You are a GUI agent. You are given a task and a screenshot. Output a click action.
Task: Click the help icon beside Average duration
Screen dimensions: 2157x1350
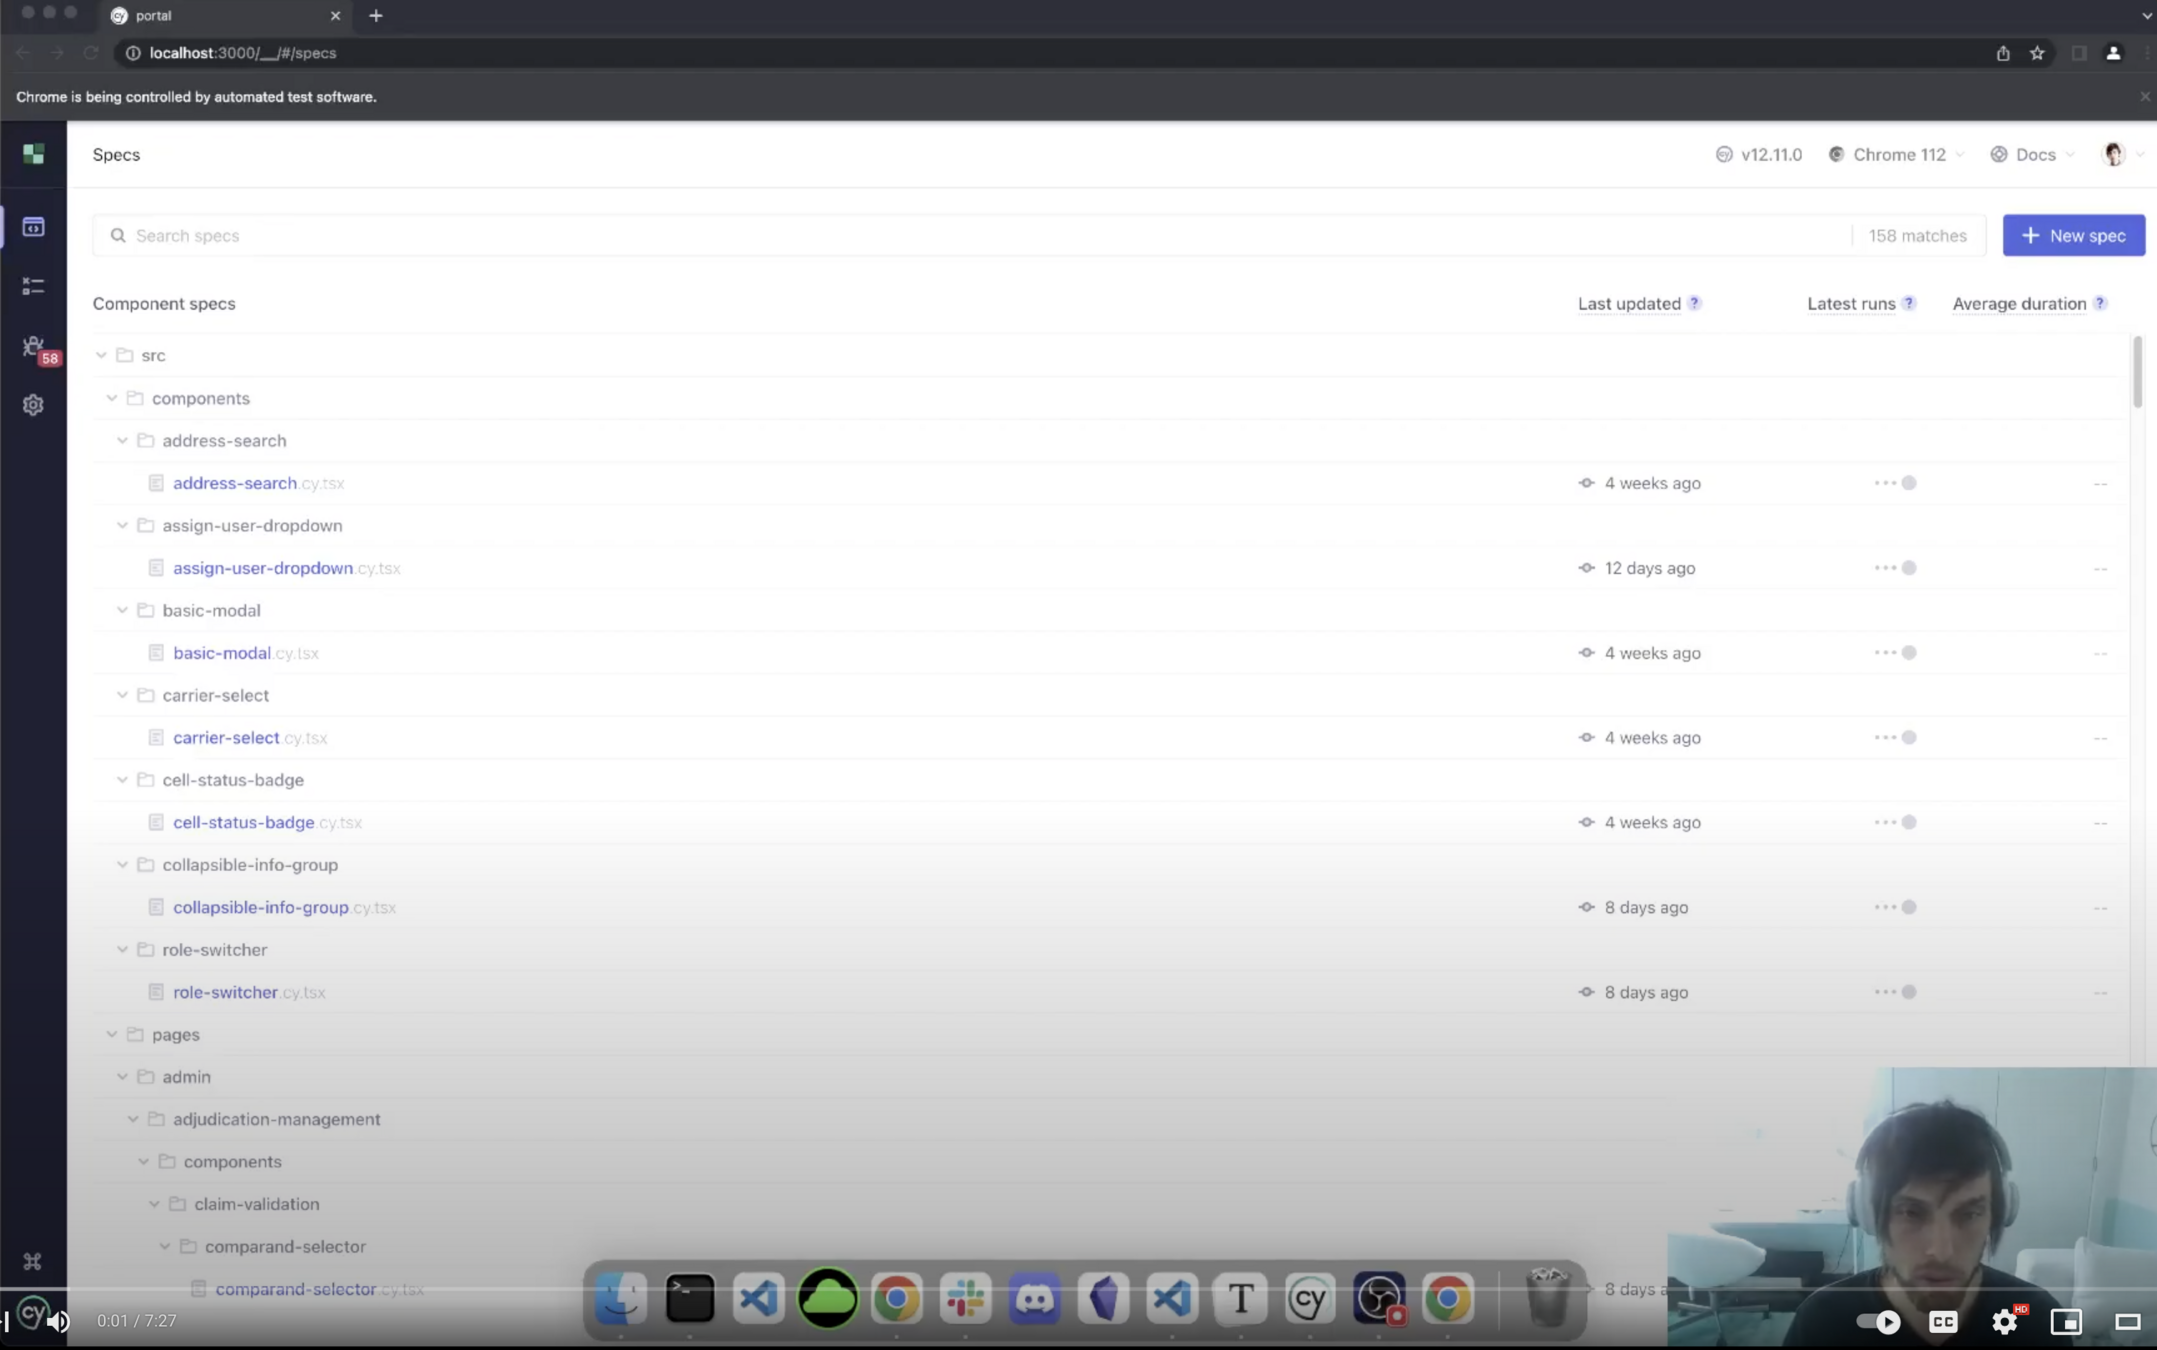click(x=2100, y=303)
